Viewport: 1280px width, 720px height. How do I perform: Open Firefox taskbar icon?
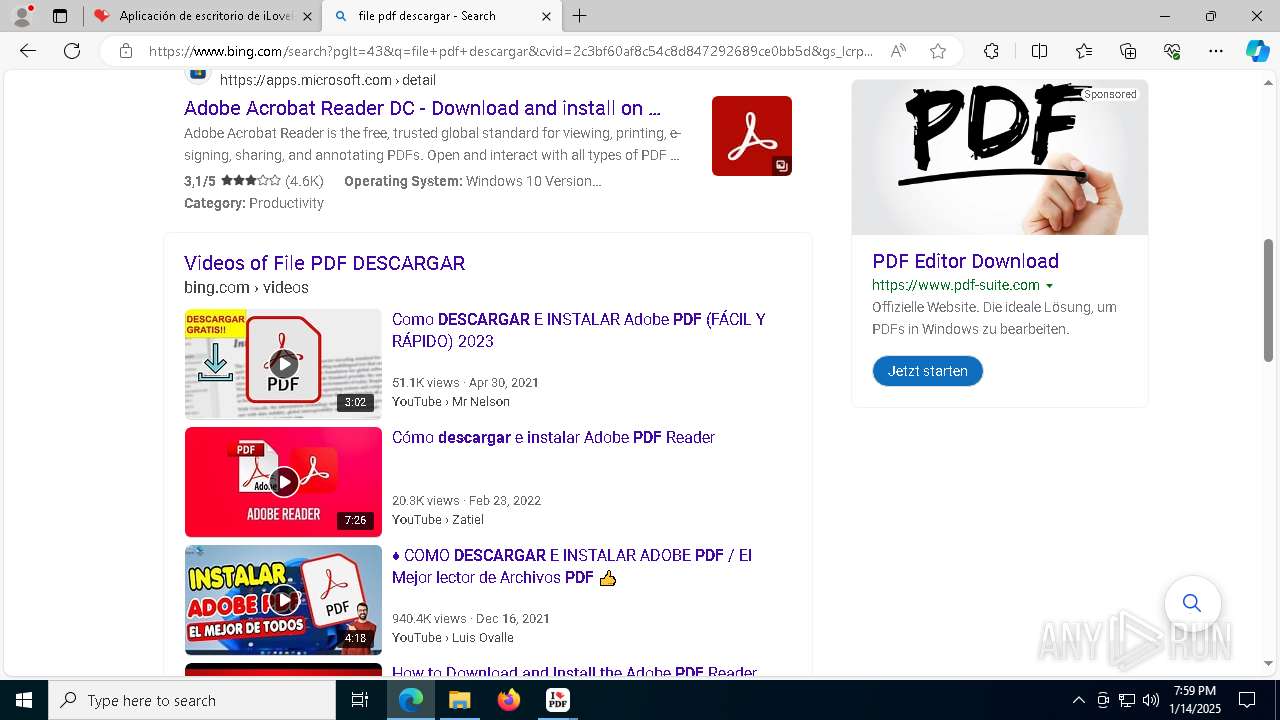pos(509,700)
